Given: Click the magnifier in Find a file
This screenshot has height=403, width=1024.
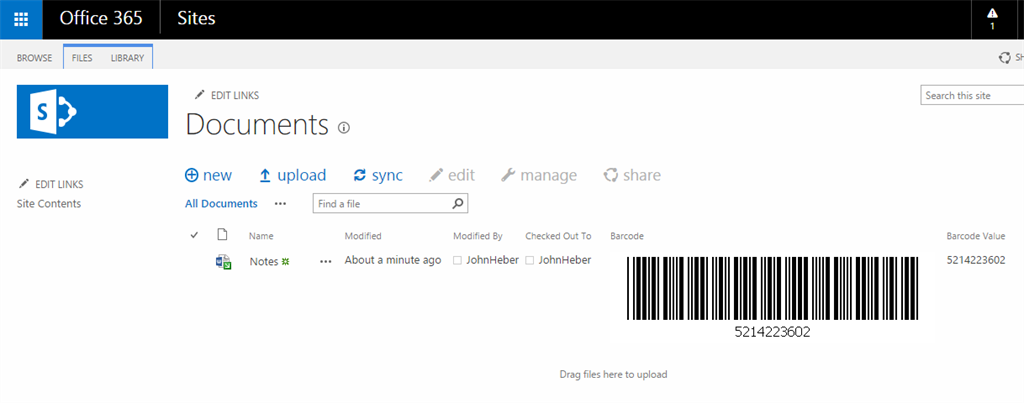Looking at the screenshot, I should (x=457, y=204).
